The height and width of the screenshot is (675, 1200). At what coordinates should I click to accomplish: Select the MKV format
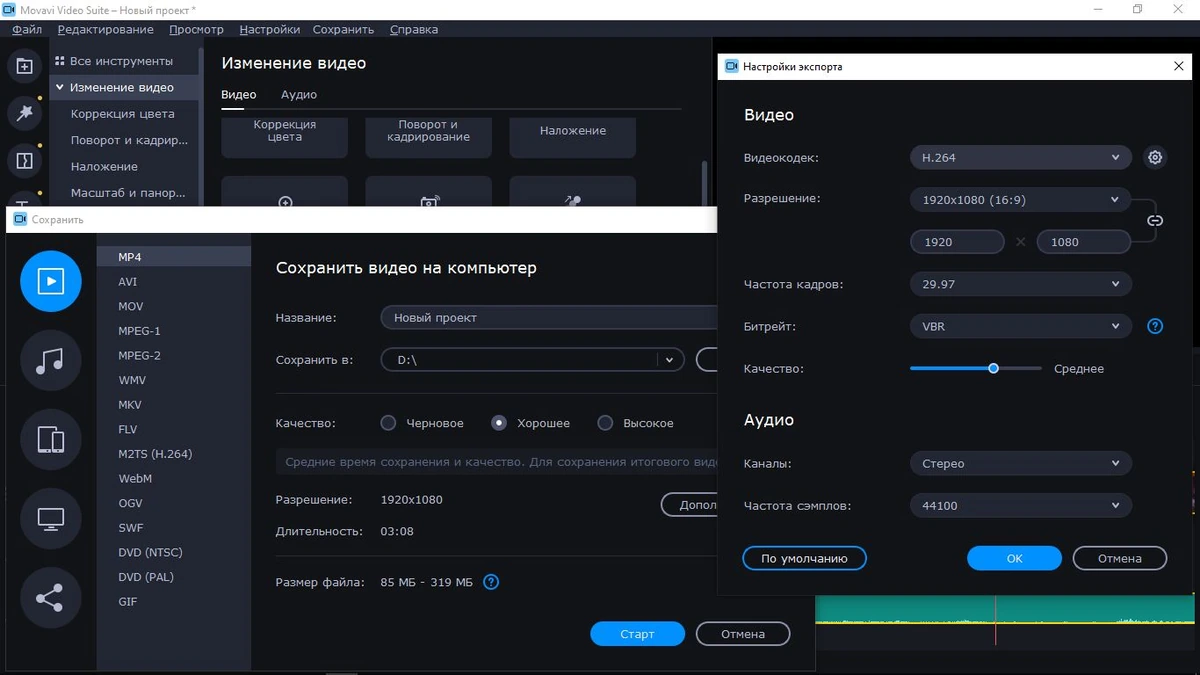click(x=174, y=405)
